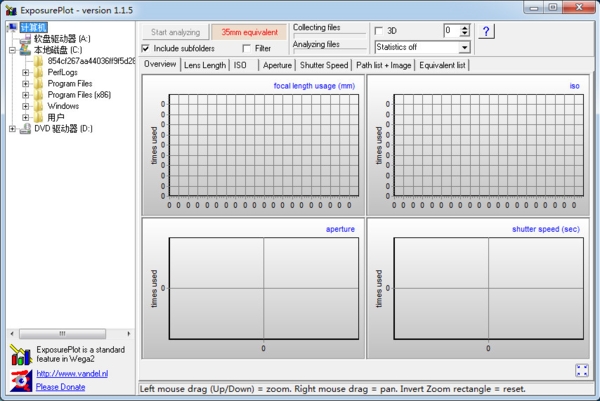Click the Program Files folder icon

(x=39, y=83)
